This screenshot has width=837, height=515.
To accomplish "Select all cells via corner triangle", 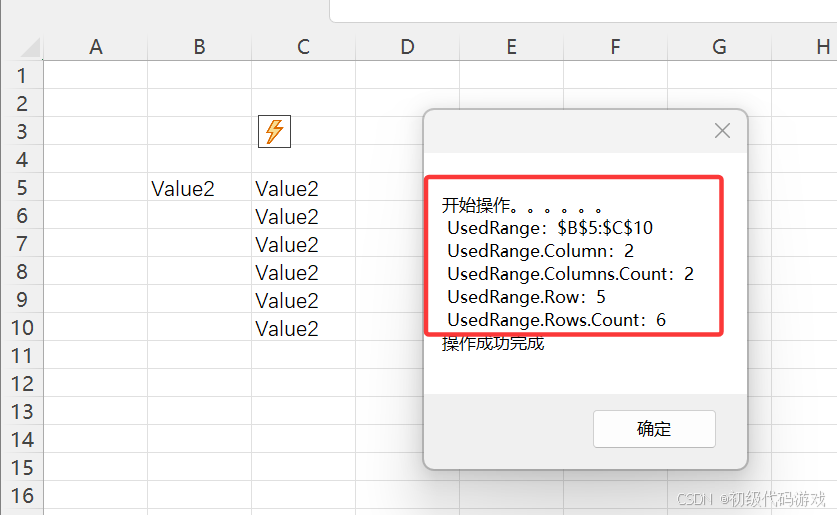I will (x=30, y=47).
